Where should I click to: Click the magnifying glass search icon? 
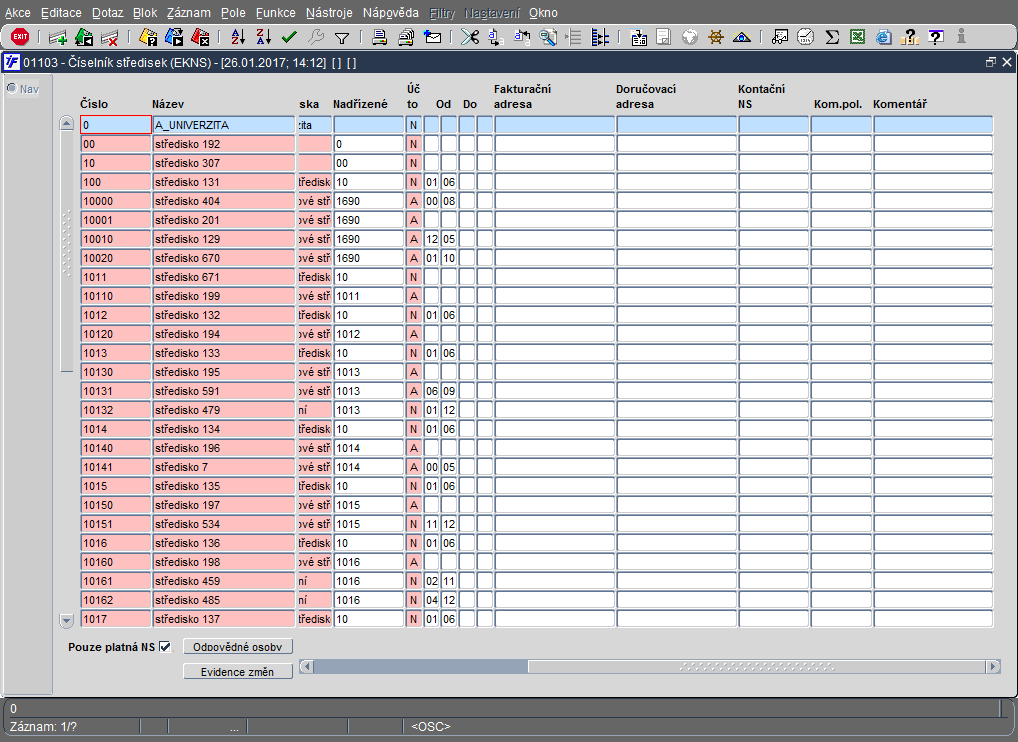point(549,38)
